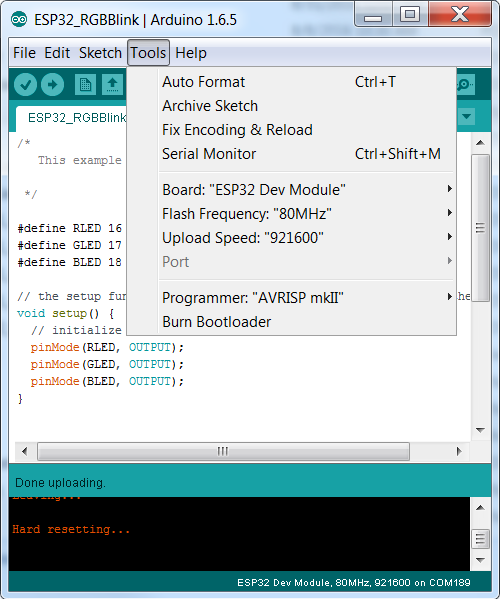Switch to the ESP32_RGBBlink tab
Screen dimensions: 500x599
coord(76,118)
